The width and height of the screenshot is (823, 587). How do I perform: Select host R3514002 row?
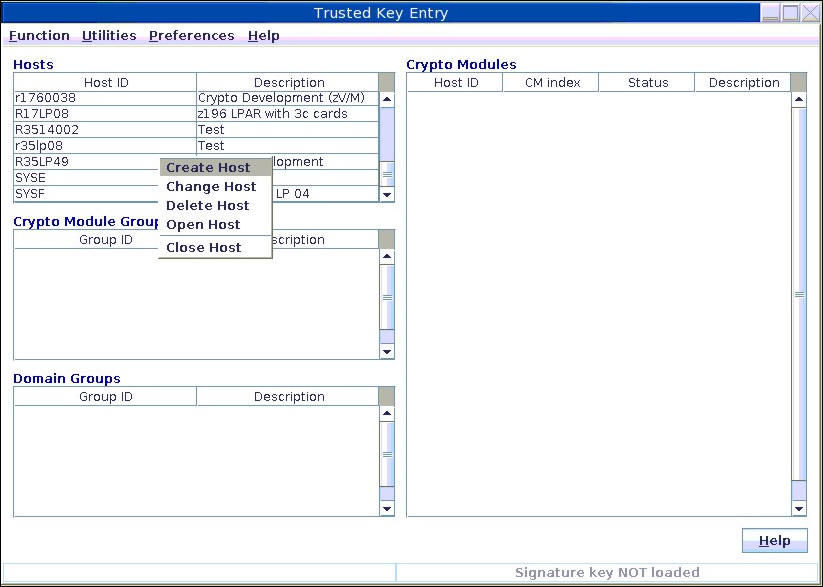pyautogui.click(x=196, y=130)
